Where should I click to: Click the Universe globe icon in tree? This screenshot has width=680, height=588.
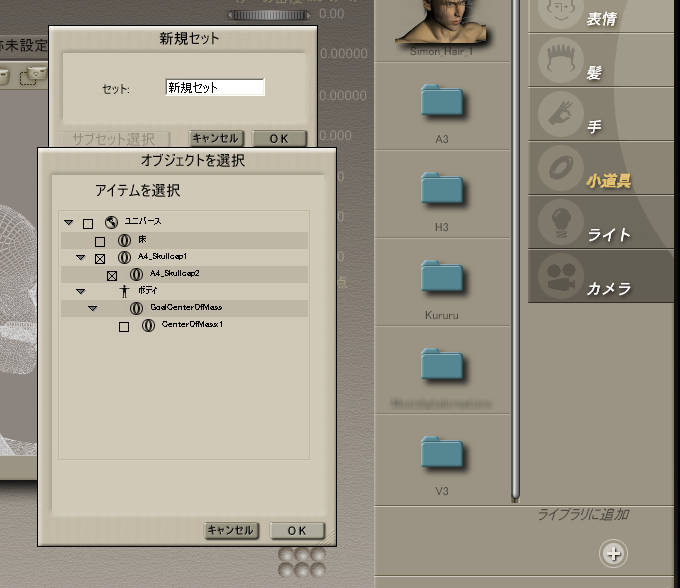[x=111, y=222]
